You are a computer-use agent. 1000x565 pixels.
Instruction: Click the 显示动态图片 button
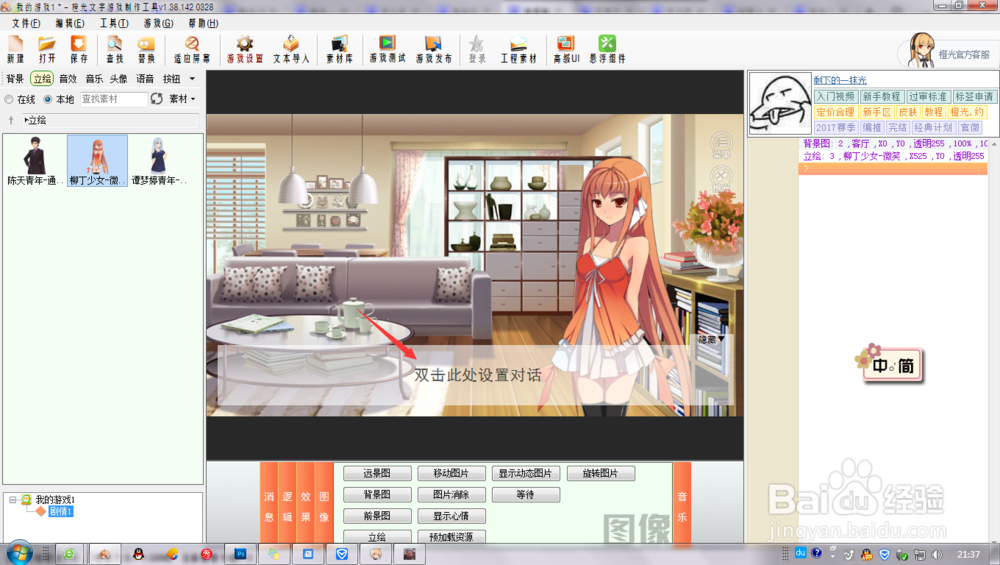[x=526, y=473]
